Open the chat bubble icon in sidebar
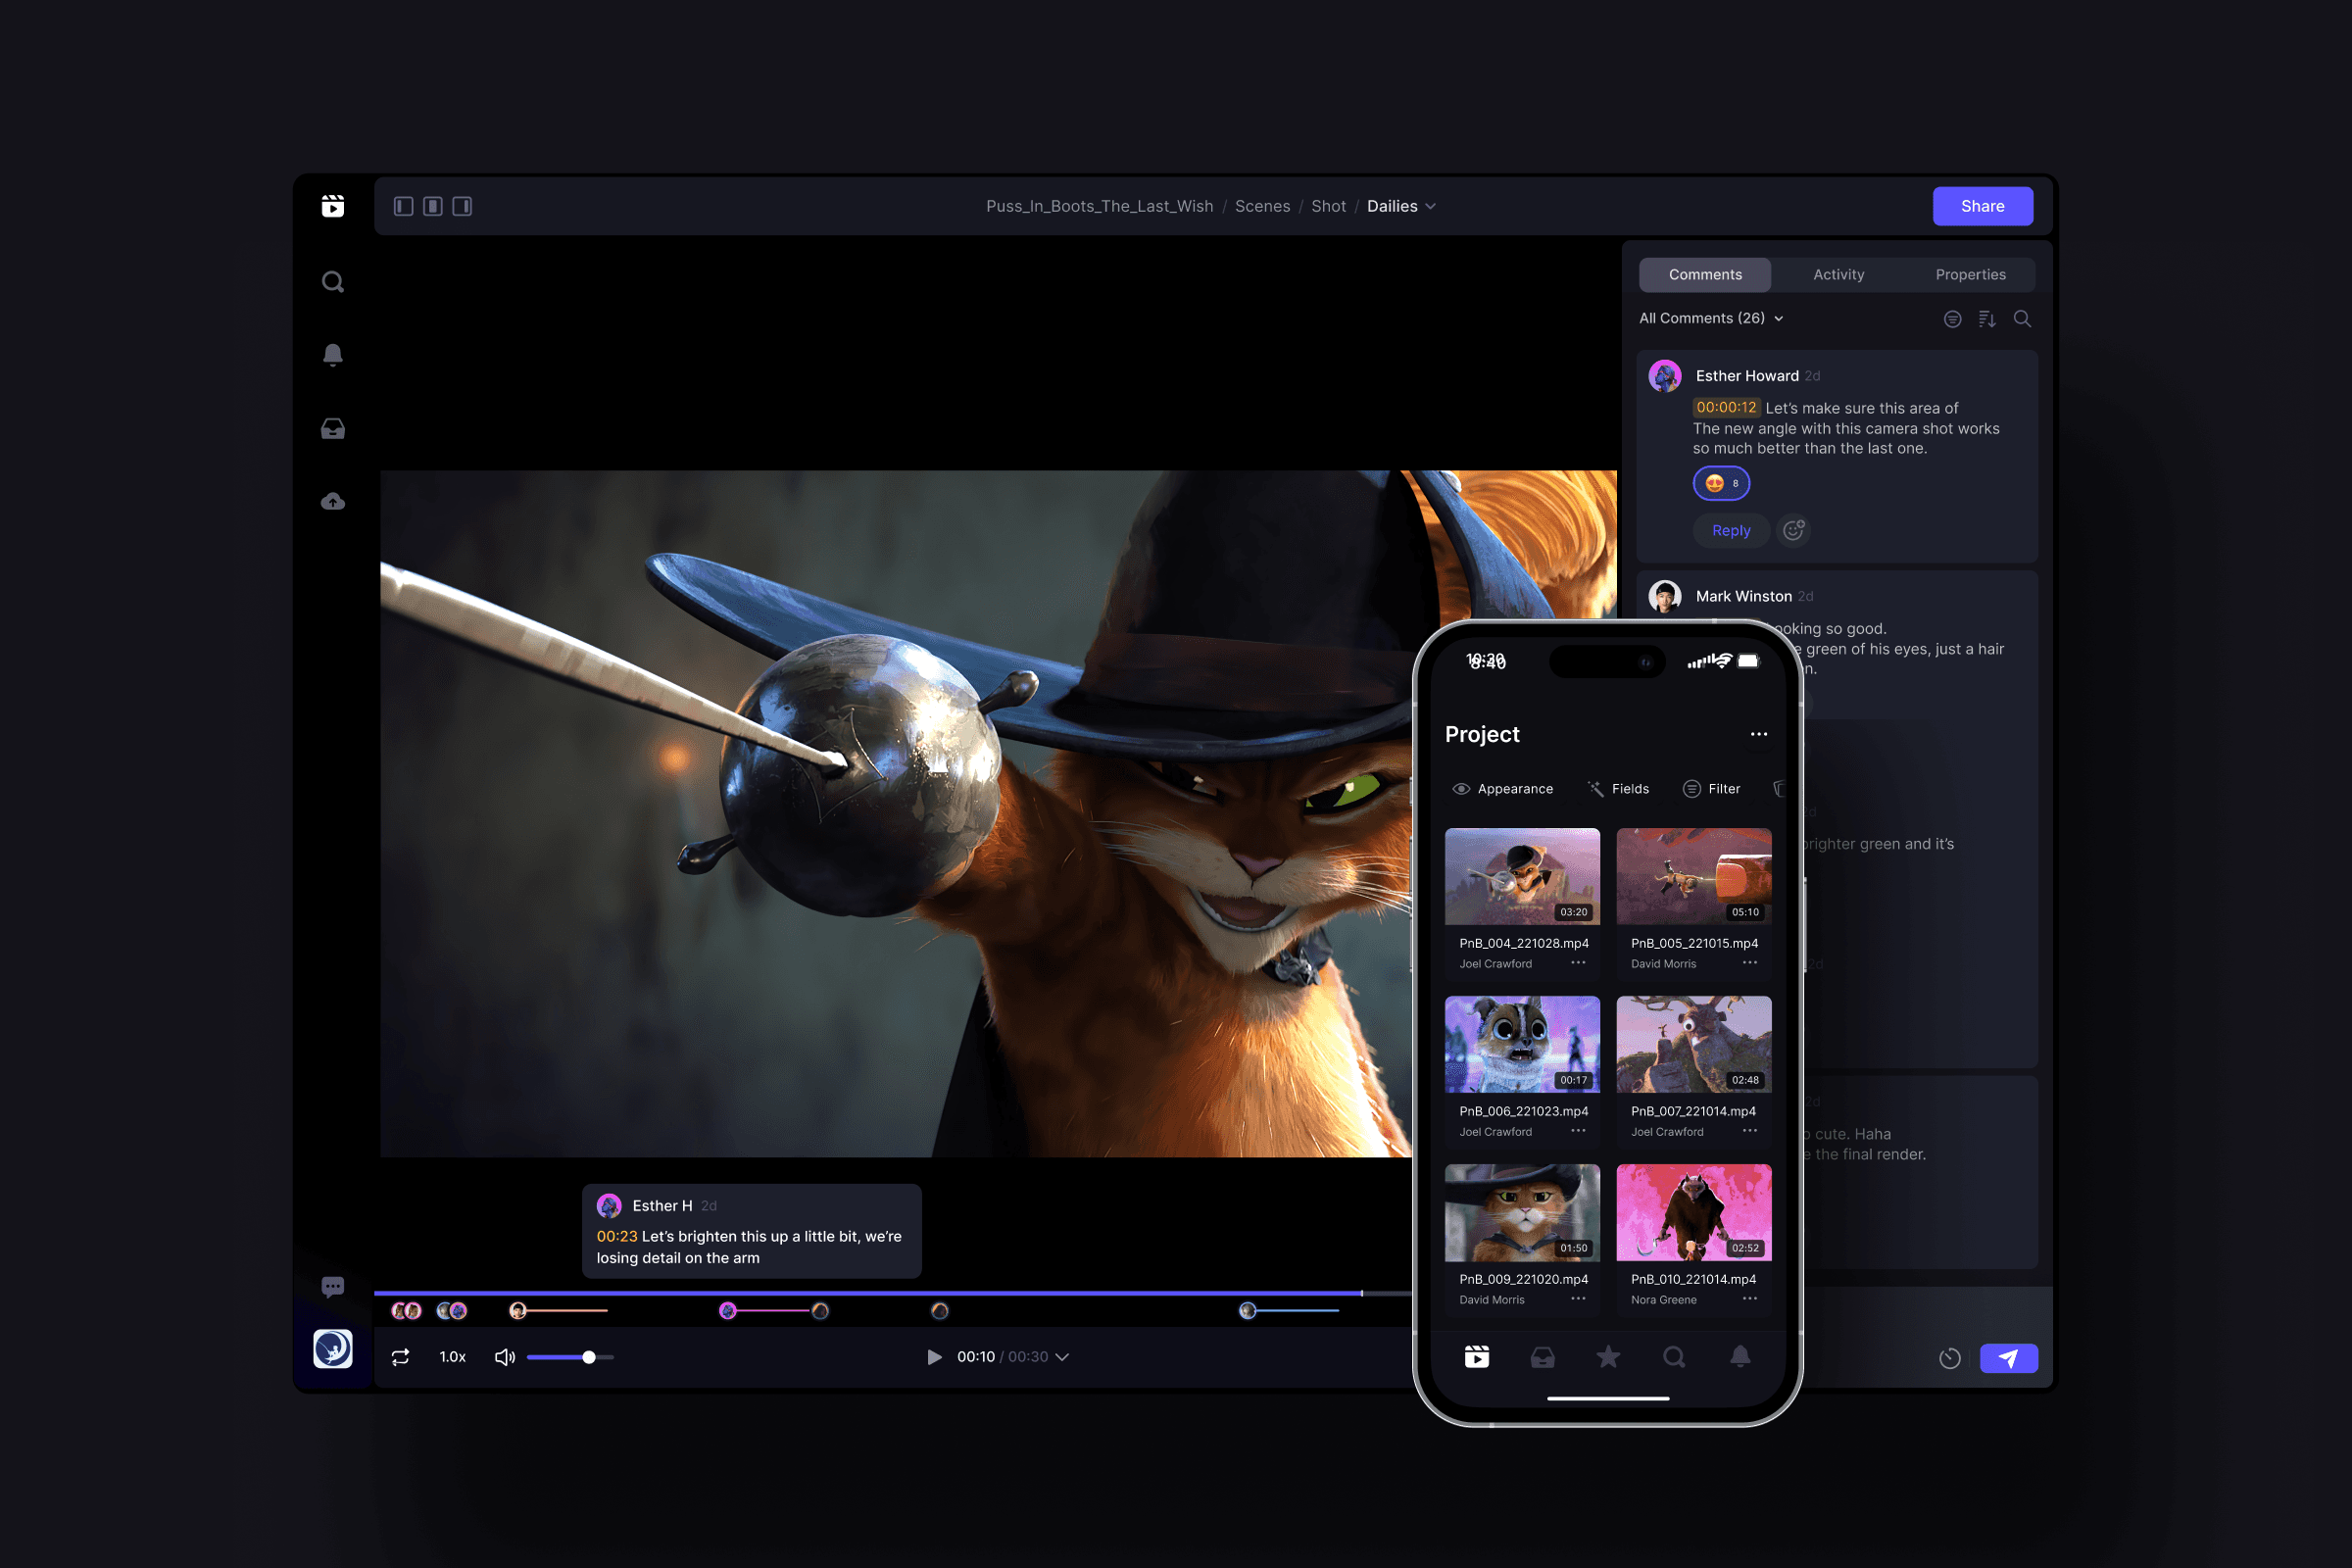Image resolution: width=2352 pixels, height=1568 pixels. (333, 1286)
